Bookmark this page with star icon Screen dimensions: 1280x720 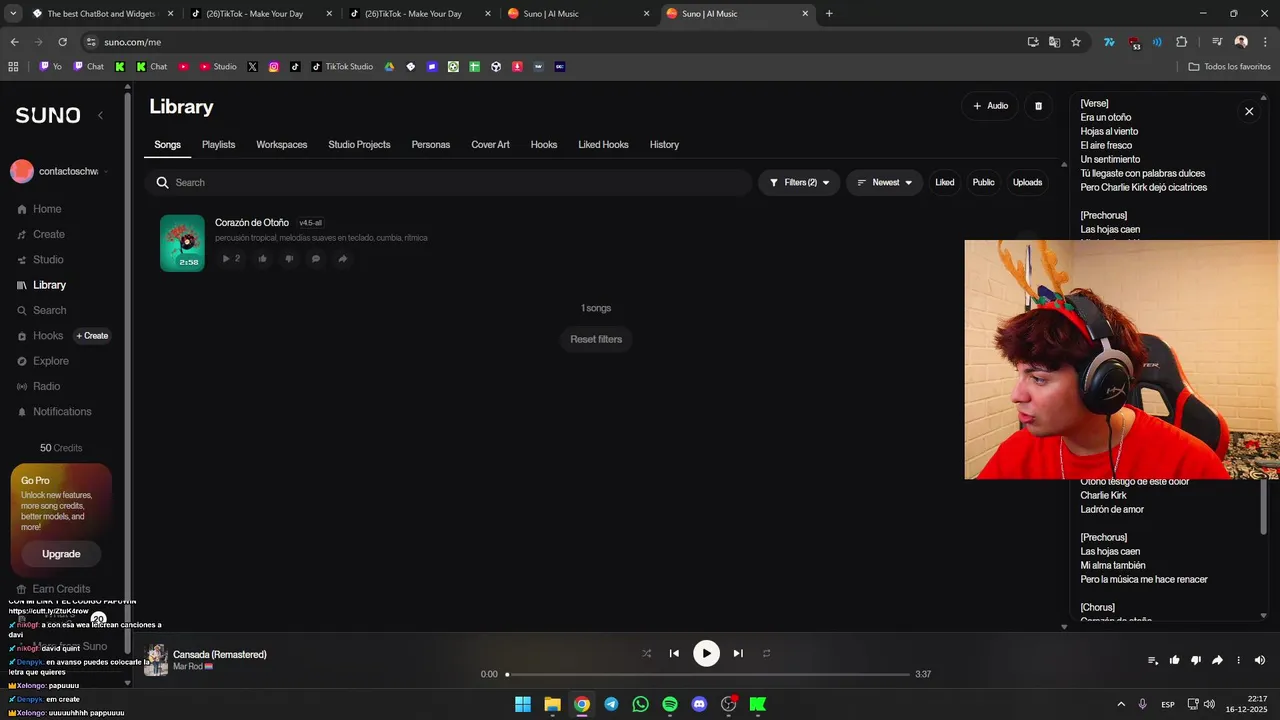1076,42
